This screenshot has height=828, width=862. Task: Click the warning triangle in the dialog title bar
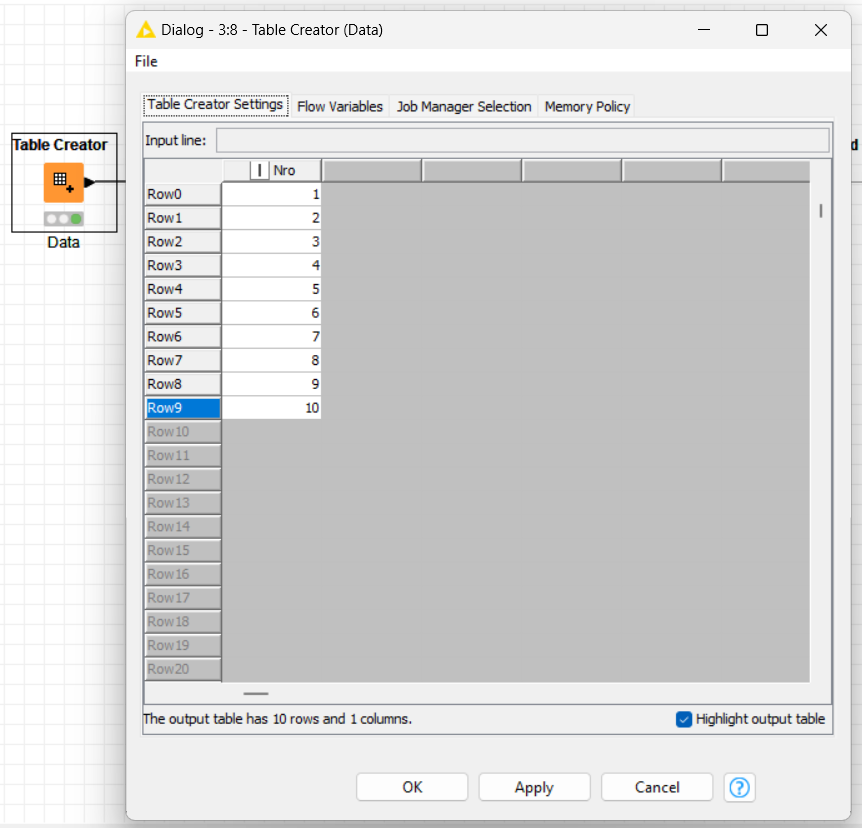pos(144,30)
